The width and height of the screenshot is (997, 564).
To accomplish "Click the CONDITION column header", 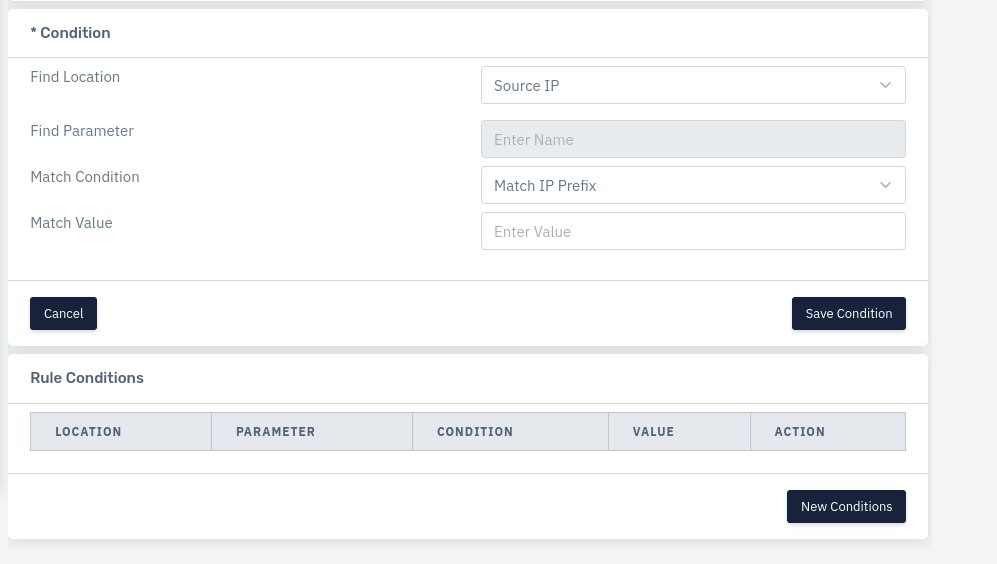I will [475, 432].
